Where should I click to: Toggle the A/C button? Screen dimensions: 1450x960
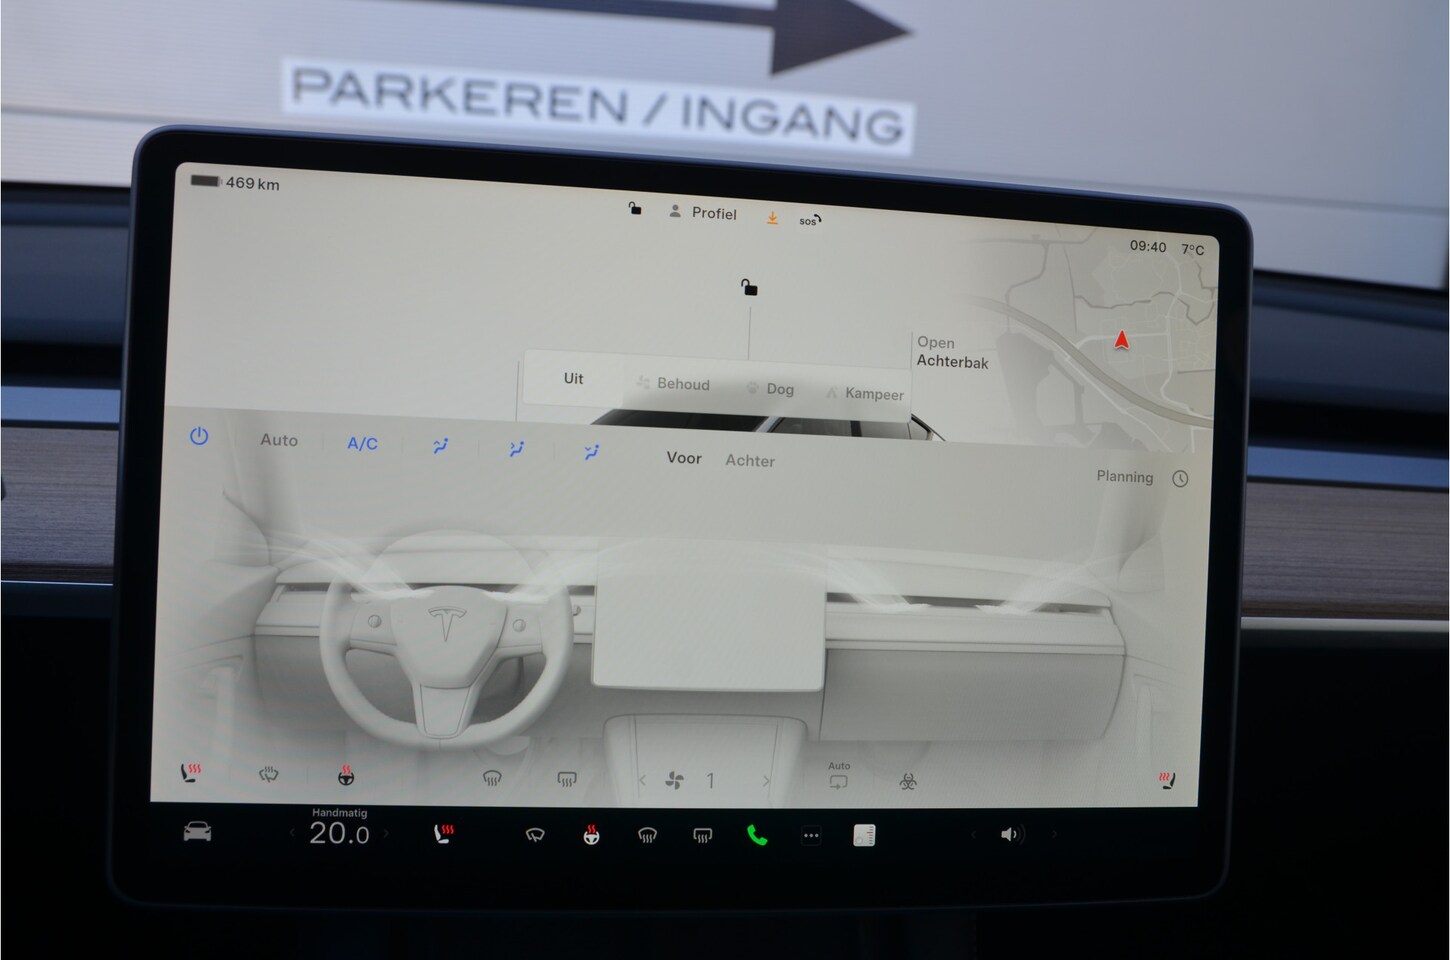click(x=362, y=443)
